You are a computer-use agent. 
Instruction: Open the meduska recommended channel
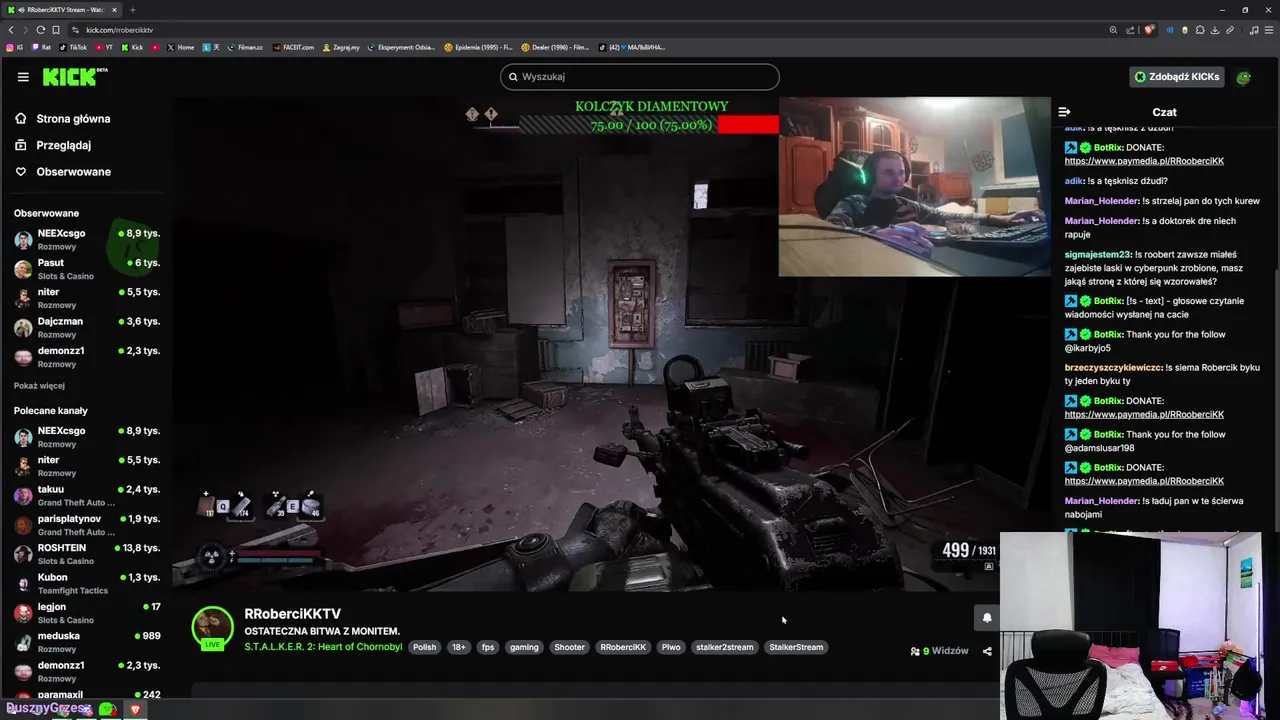tap(86, 642)
